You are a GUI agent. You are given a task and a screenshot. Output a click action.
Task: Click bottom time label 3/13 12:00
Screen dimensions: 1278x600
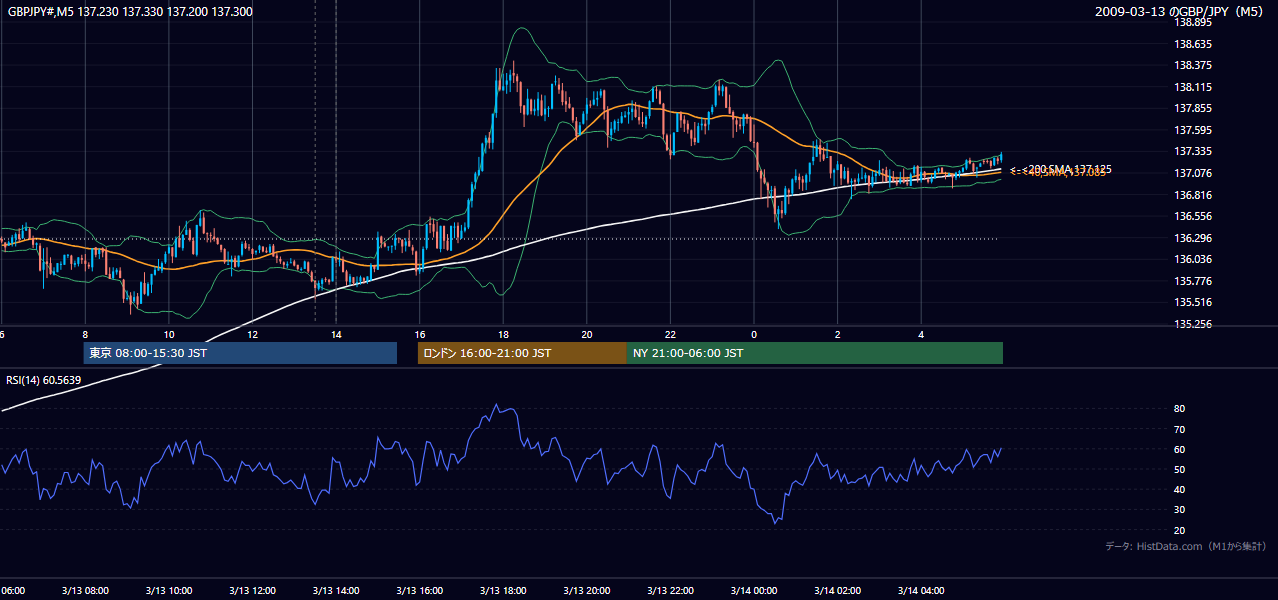click(x=252, y=591)
